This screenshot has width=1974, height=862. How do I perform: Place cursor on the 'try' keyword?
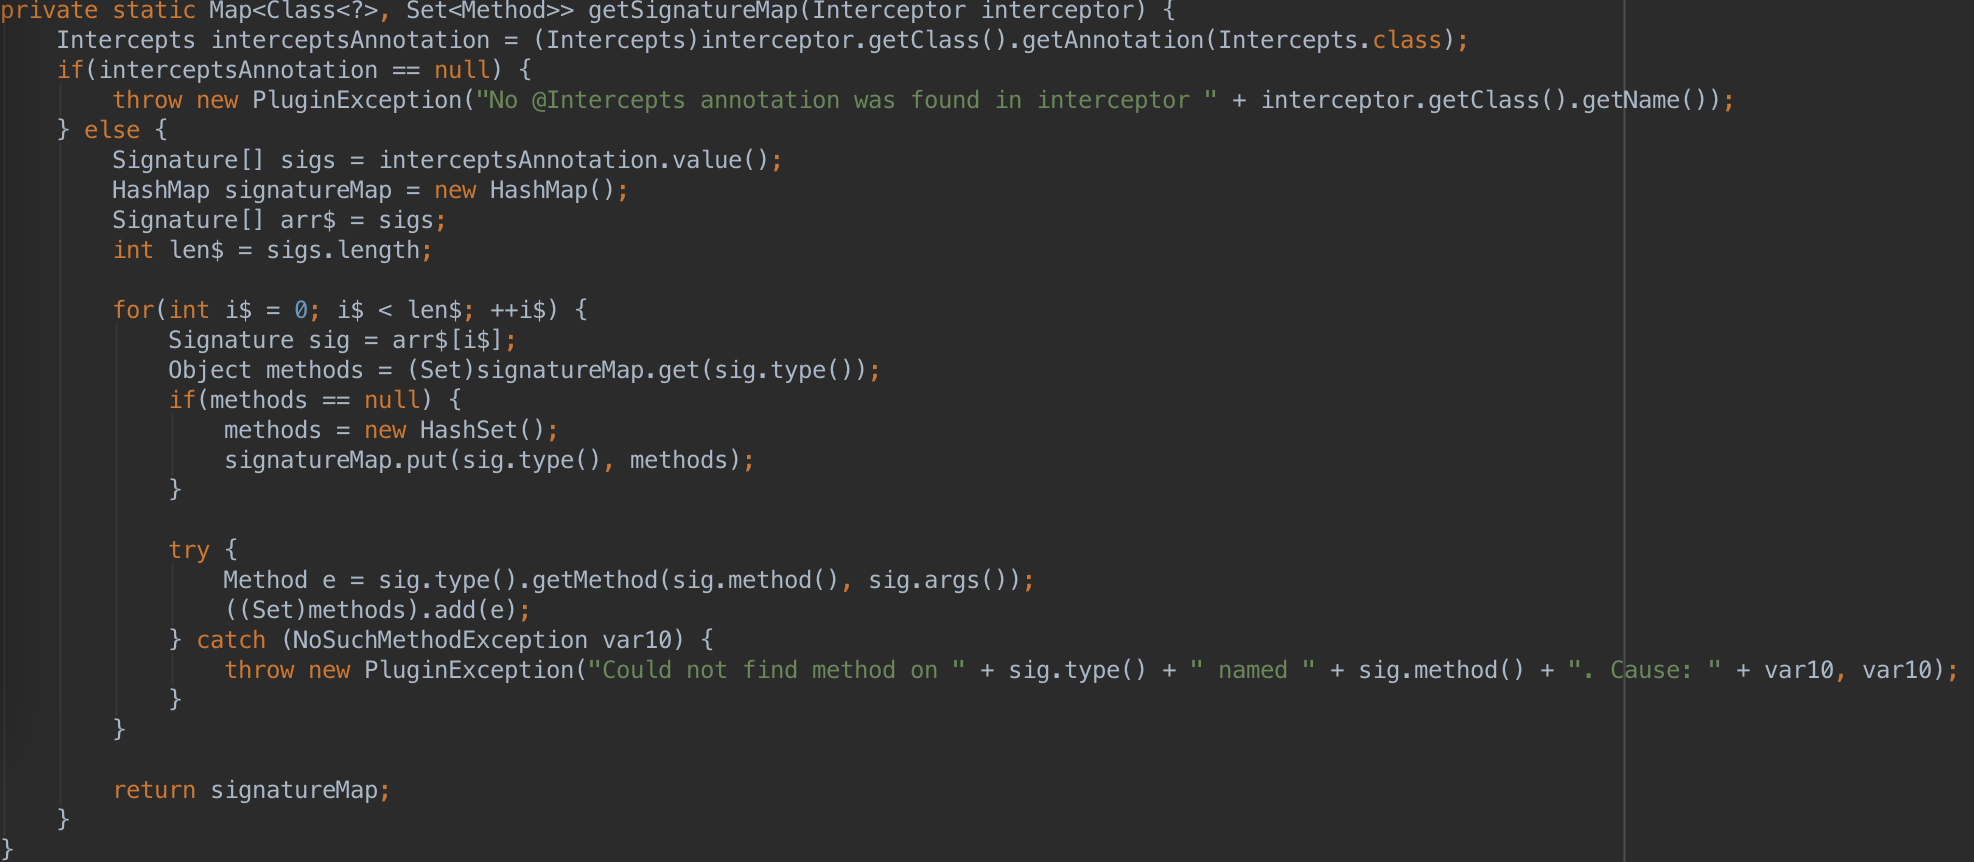(x=189, y=551)
